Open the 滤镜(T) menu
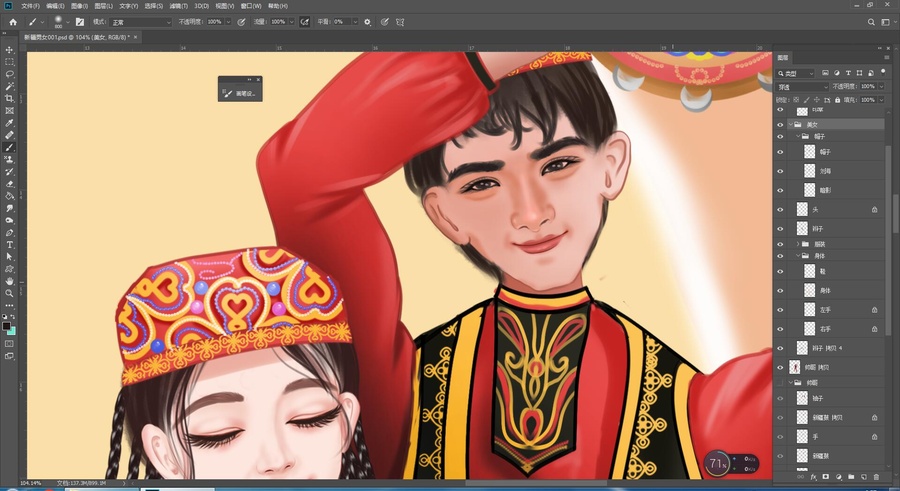 [x=179, y=6]
